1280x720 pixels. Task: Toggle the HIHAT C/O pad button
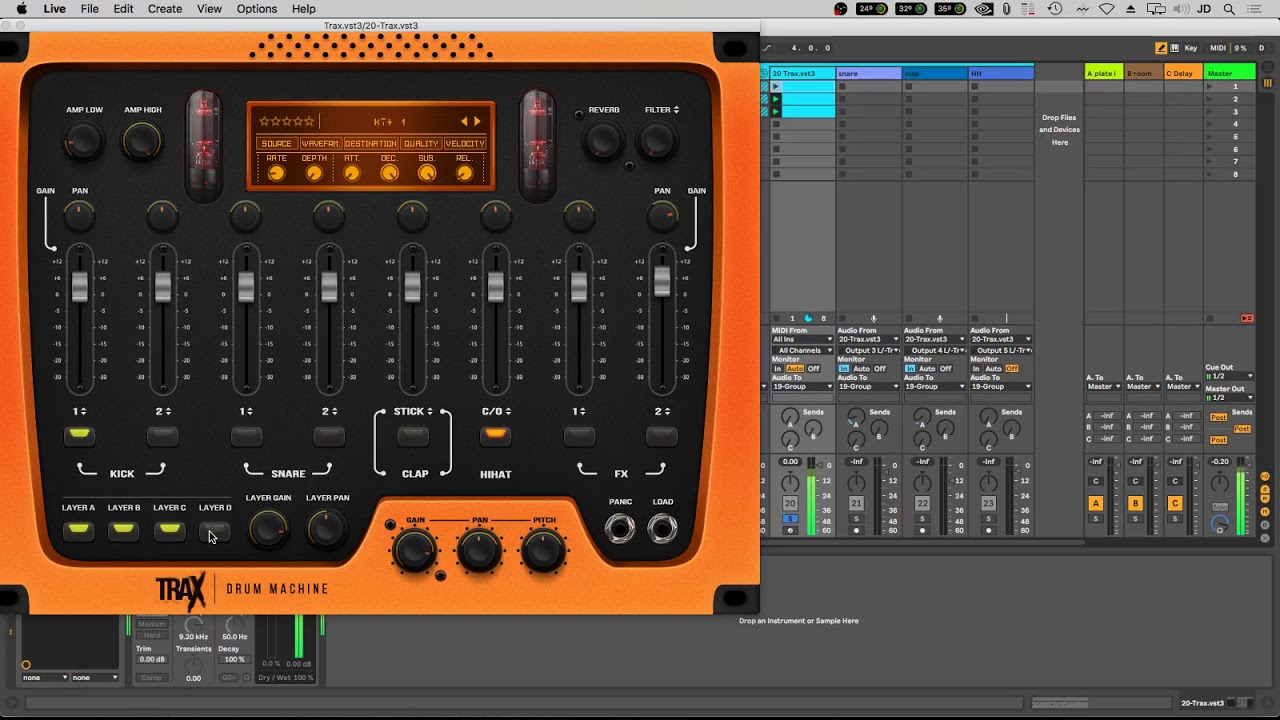pos(495,435)
